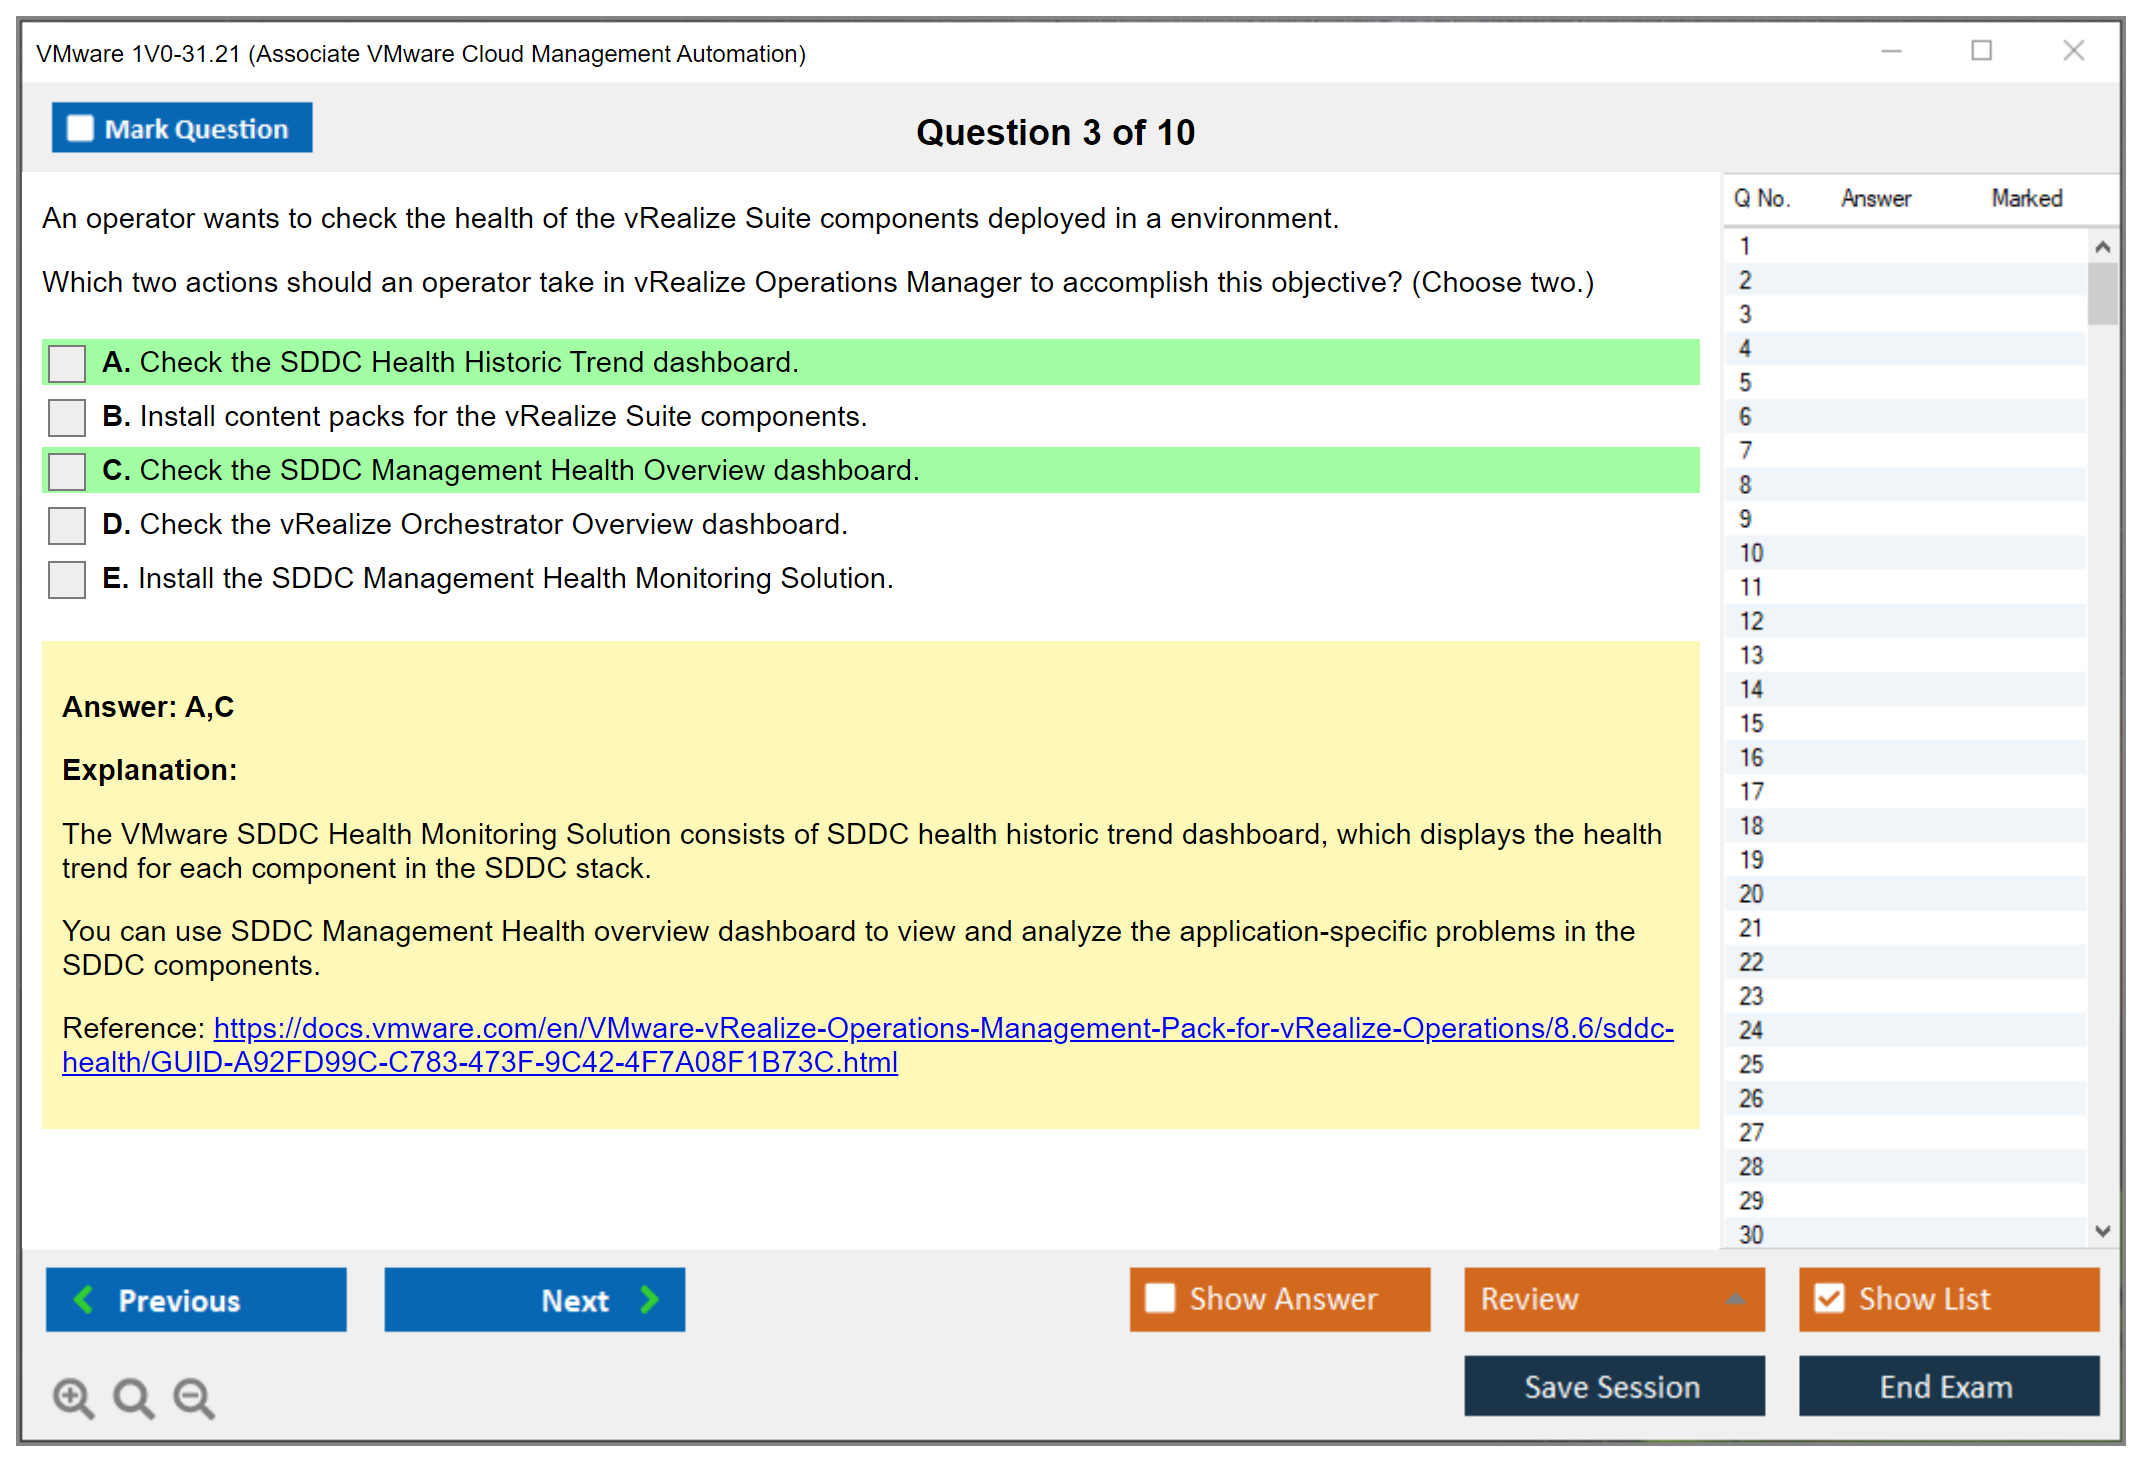Viewport: 2150px width, 1470px height.
Task: Tick the Mark Question checkbox
Action: 80,129
